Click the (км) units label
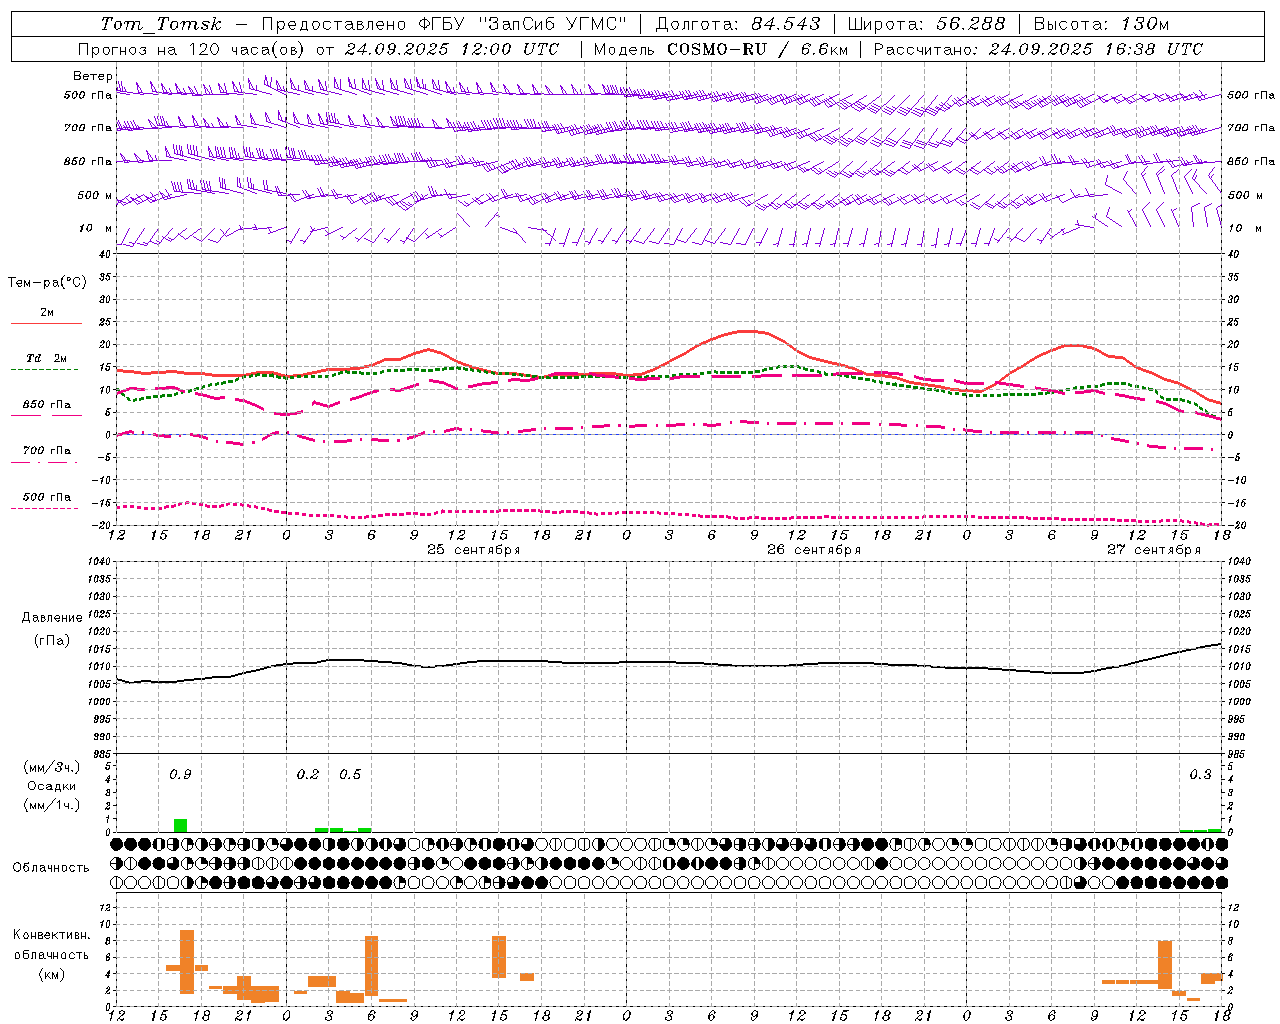 [x=51, y=974]
